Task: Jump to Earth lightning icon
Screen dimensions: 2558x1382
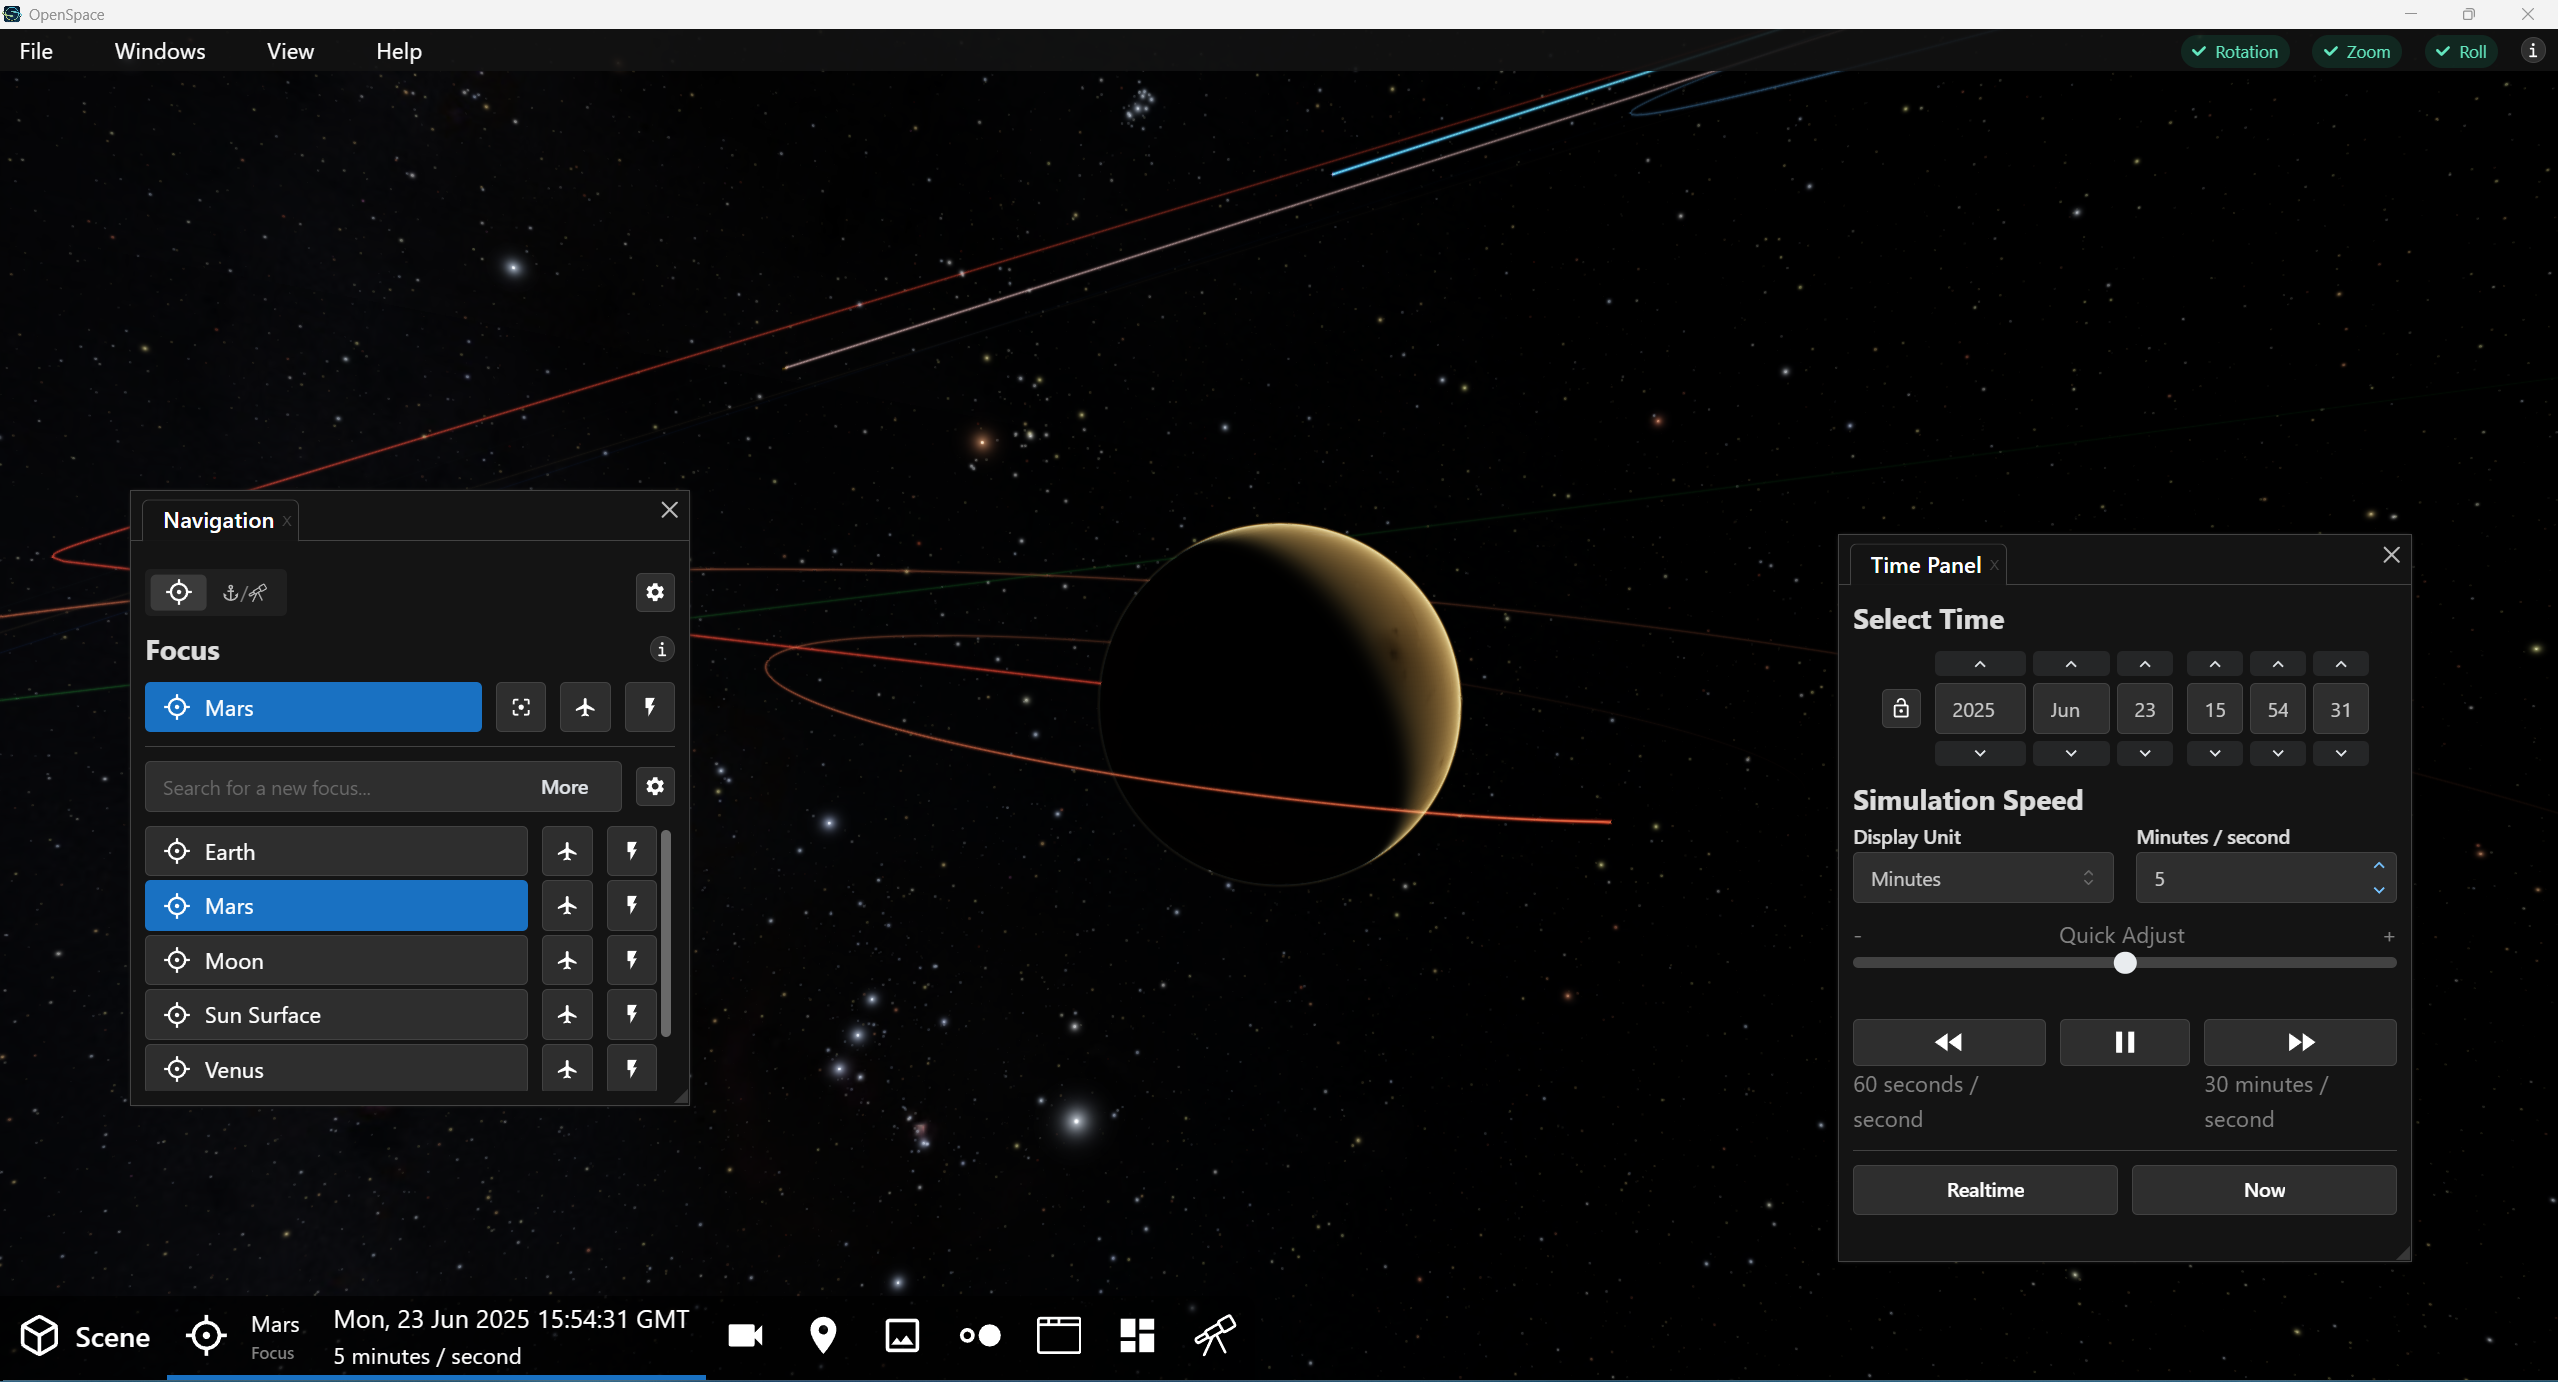Action: (x=632, y=852)
